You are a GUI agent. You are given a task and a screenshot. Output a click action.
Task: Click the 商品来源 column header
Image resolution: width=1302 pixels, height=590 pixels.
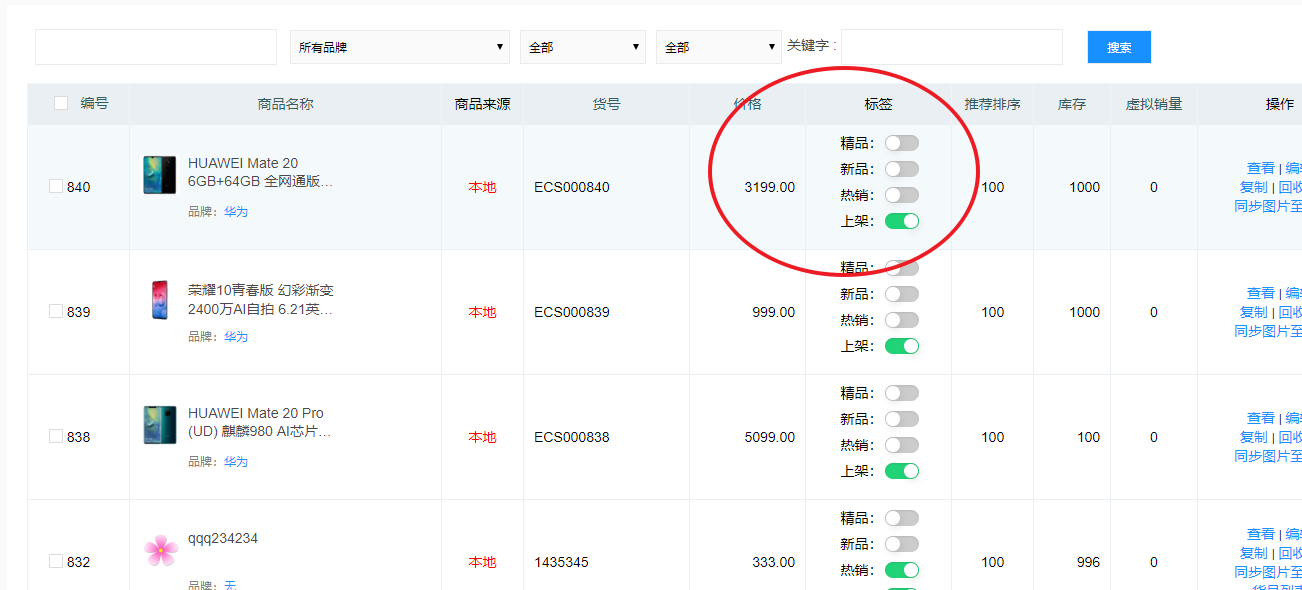[x=482, y=104]
